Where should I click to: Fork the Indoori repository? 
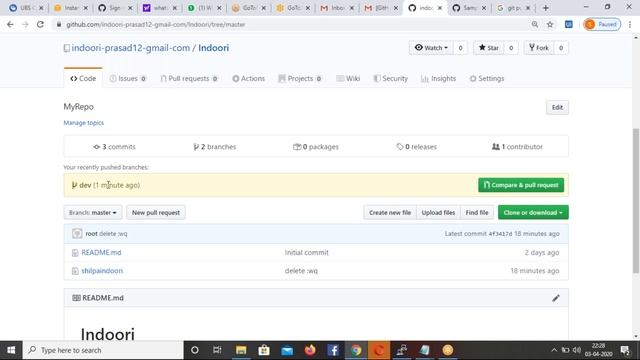click(x=539, y=48)
